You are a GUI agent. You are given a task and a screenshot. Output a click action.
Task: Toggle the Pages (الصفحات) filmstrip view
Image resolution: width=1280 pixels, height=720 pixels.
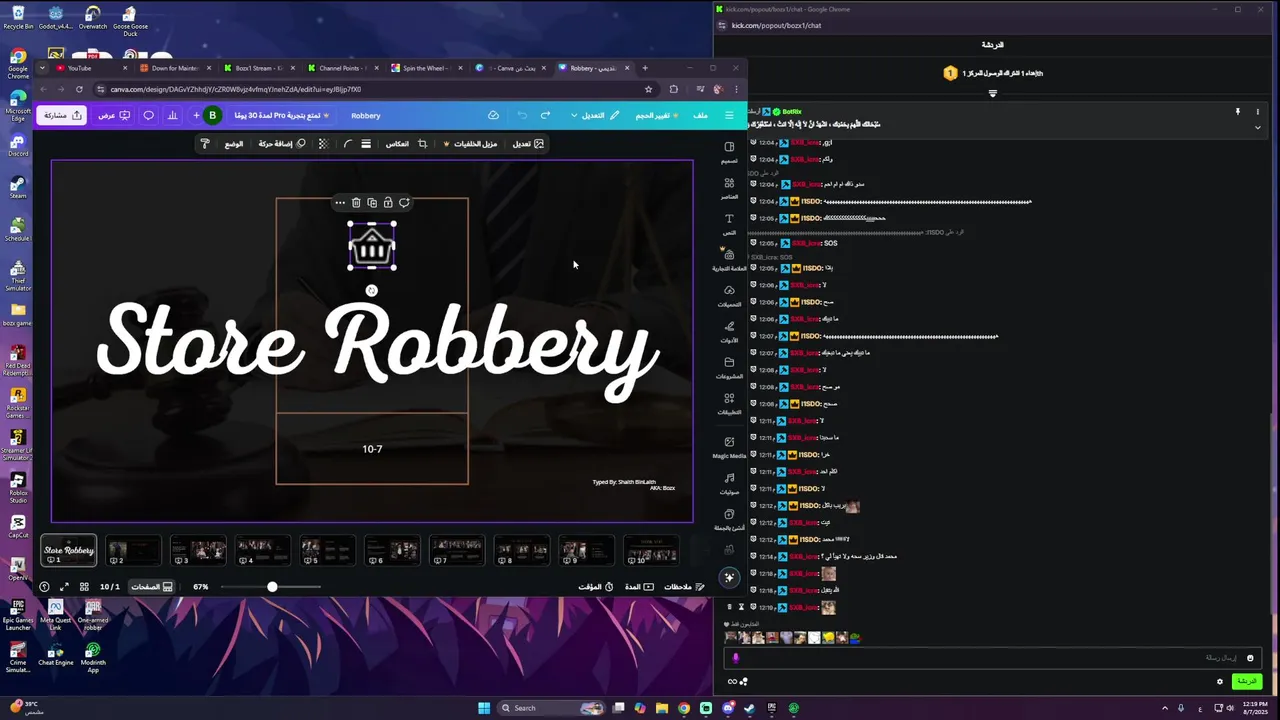(x=154, y=587)
